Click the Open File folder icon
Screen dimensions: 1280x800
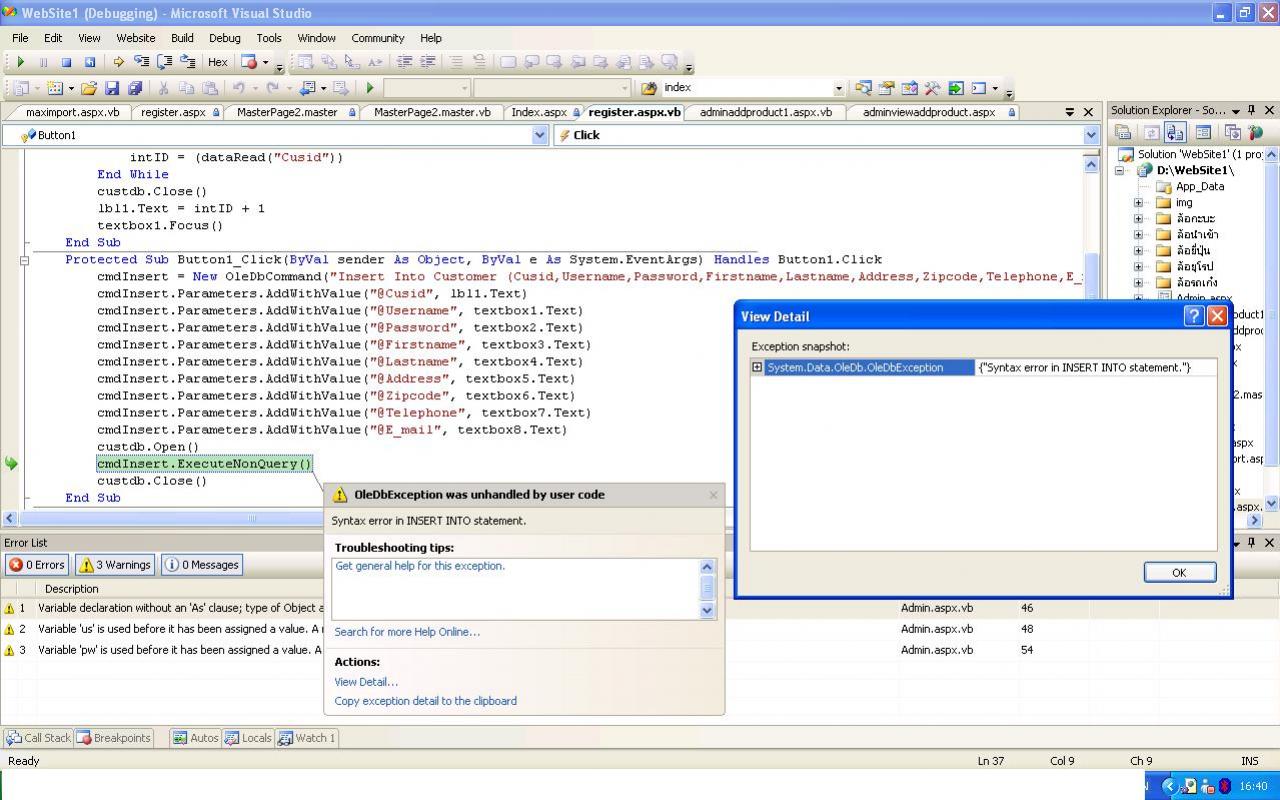pyautogui.click(x=89, y=88)
